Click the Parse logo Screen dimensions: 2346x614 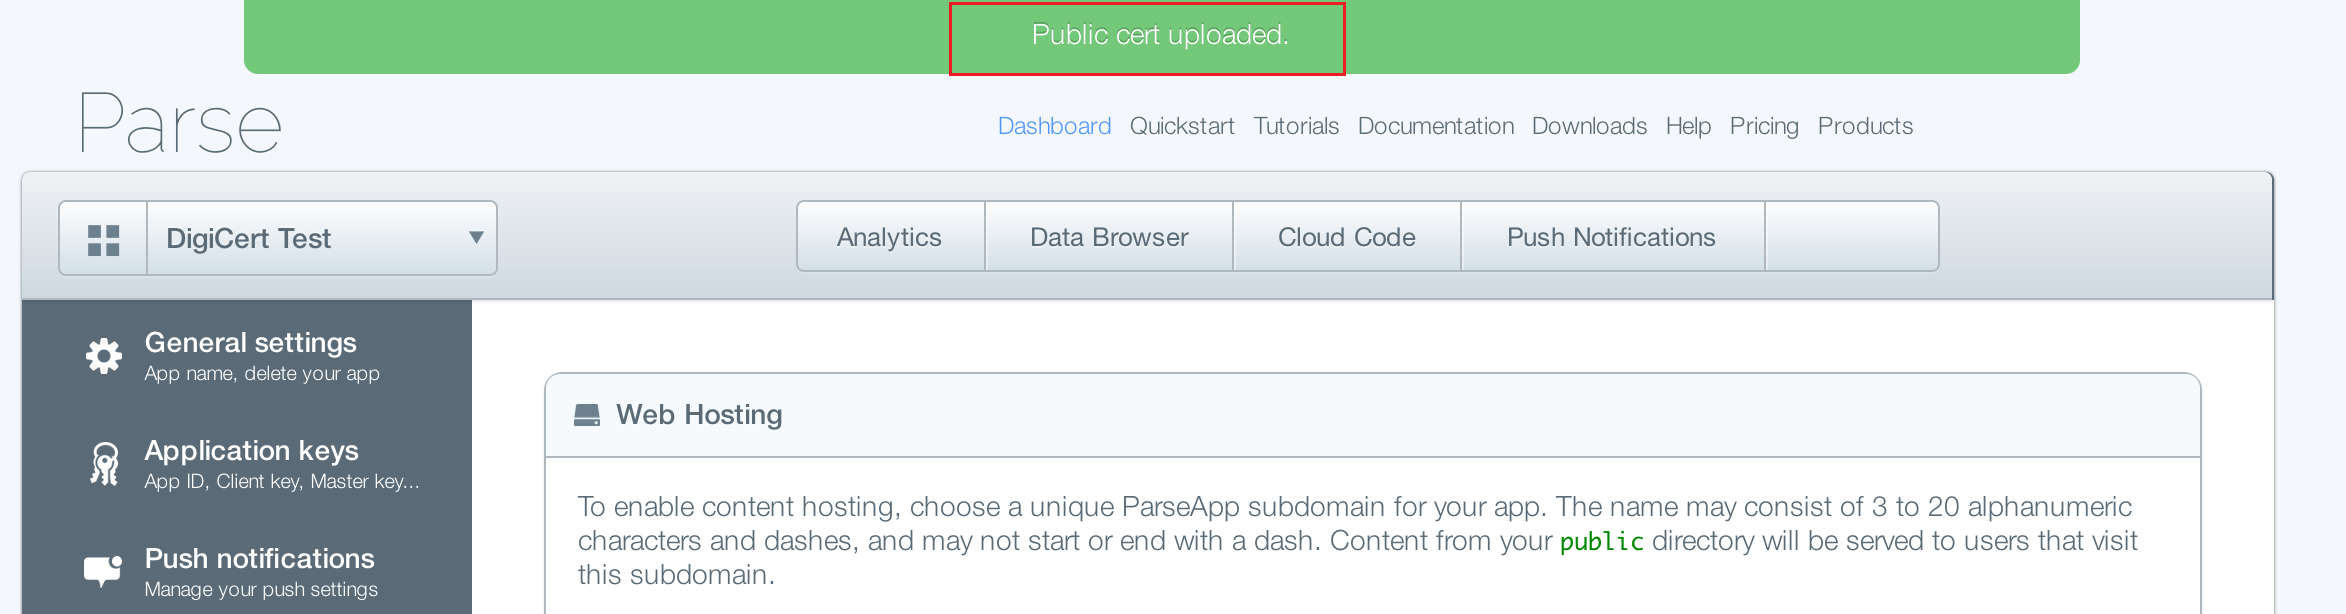click(x=181, y=124)
